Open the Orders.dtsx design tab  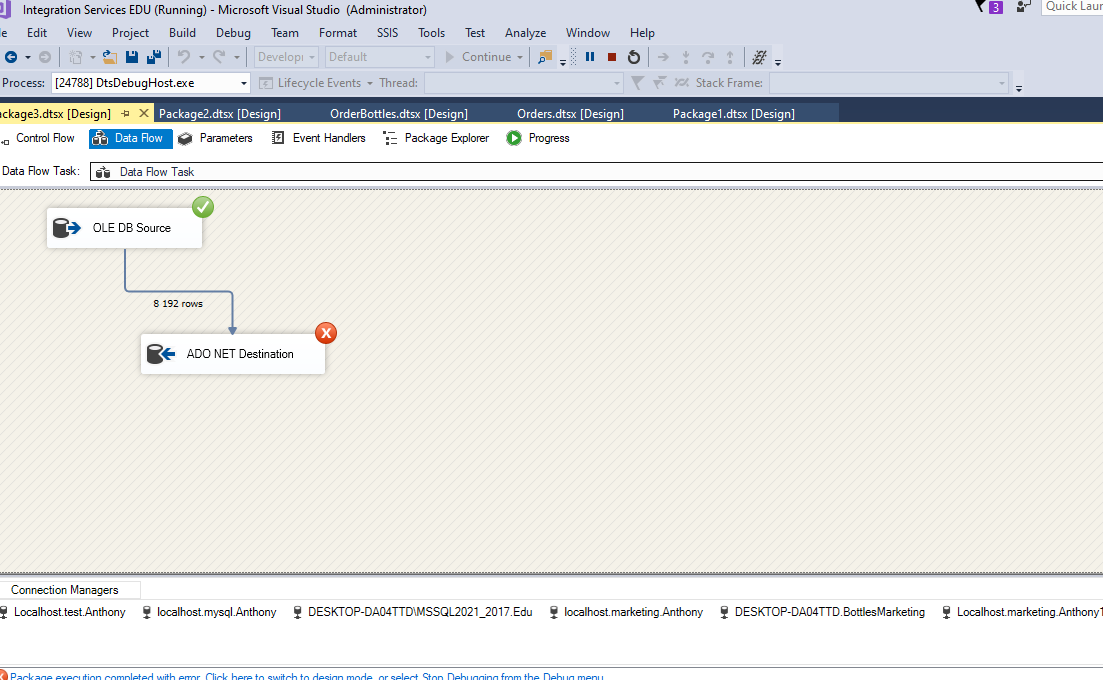tap(570, 113)
